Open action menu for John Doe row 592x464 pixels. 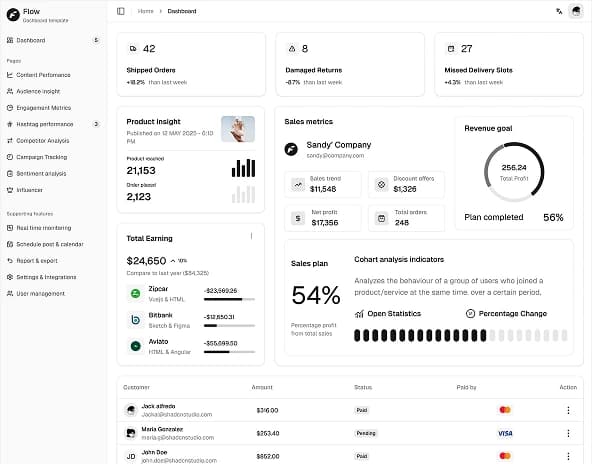click(x=568, y=456)
